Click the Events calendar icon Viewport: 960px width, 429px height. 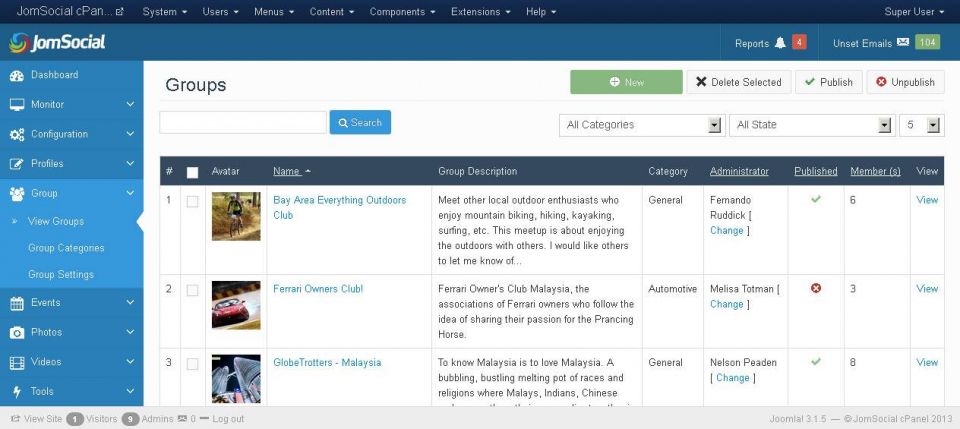click(17, 303)
